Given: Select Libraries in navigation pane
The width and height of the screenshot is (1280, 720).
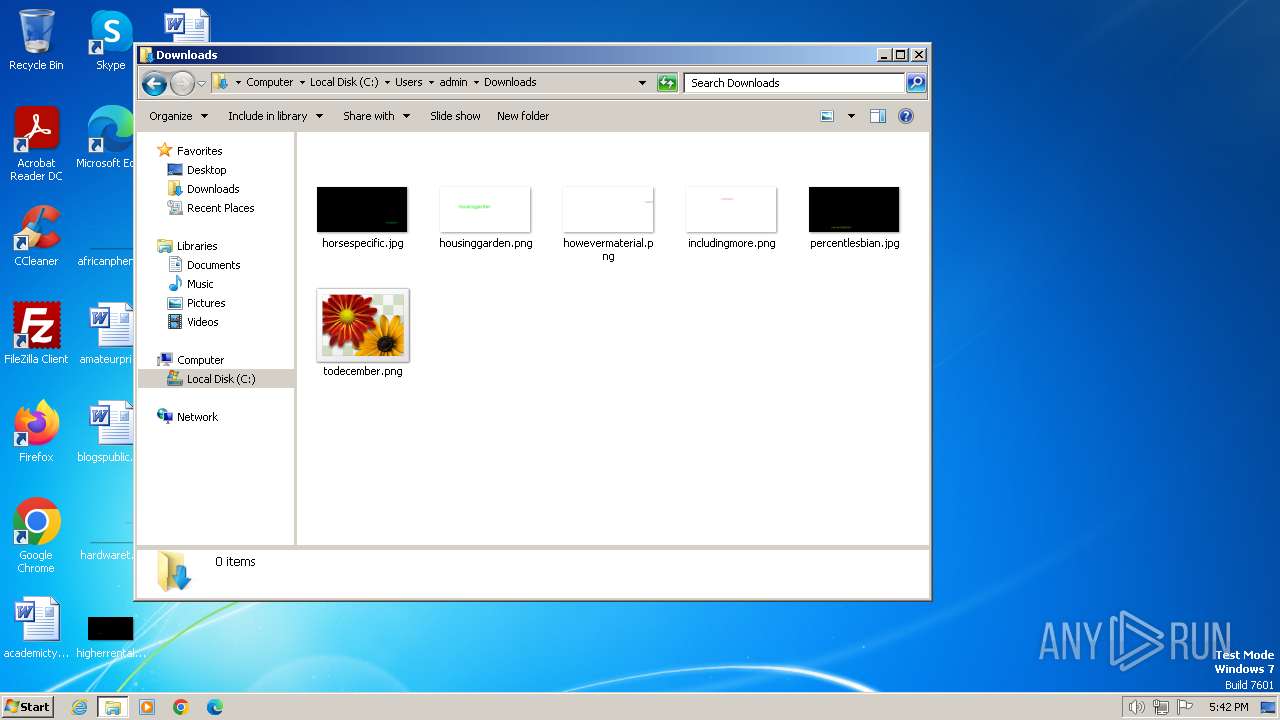Looking at the screenshot, I should (x=197, y=246).
